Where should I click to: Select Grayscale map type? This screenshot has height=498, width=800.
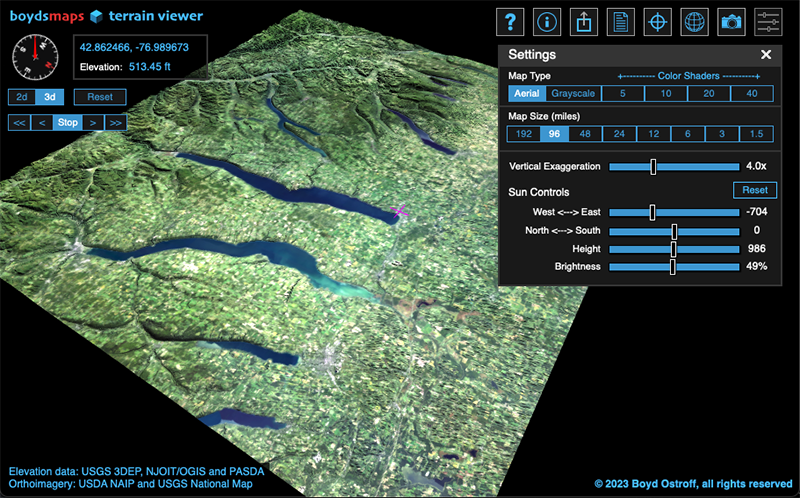pos(573,94)
